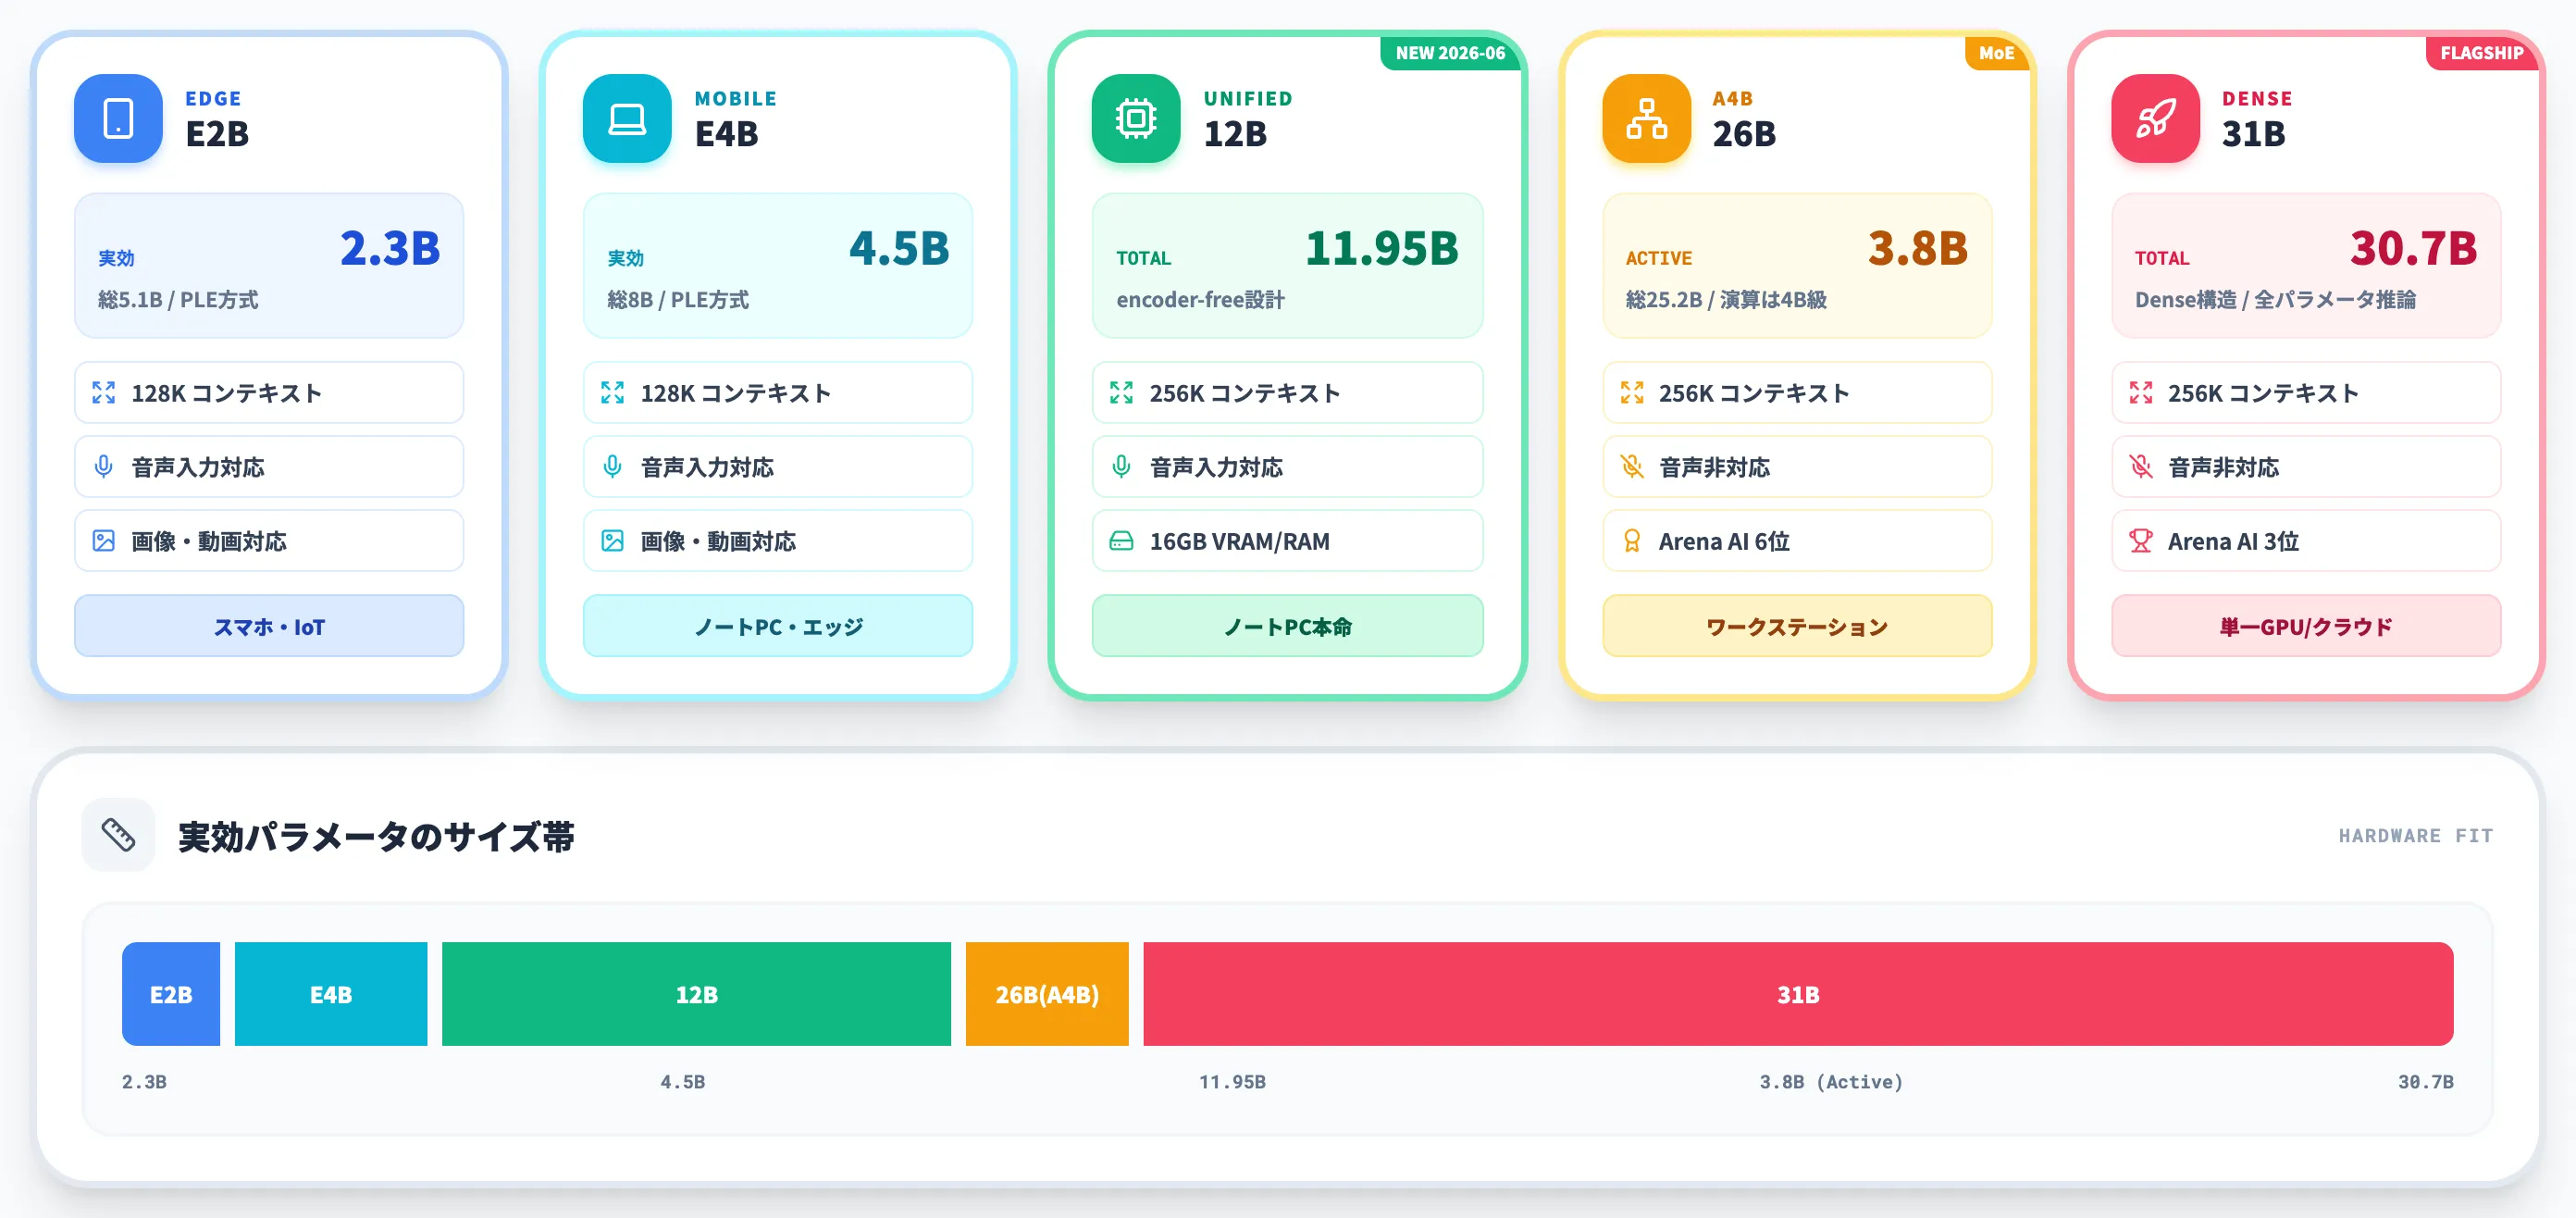This screenshot has width=2576, height=1218.
Task: Click the 4.5B value on E4B card
Action: tap(899, 248)
